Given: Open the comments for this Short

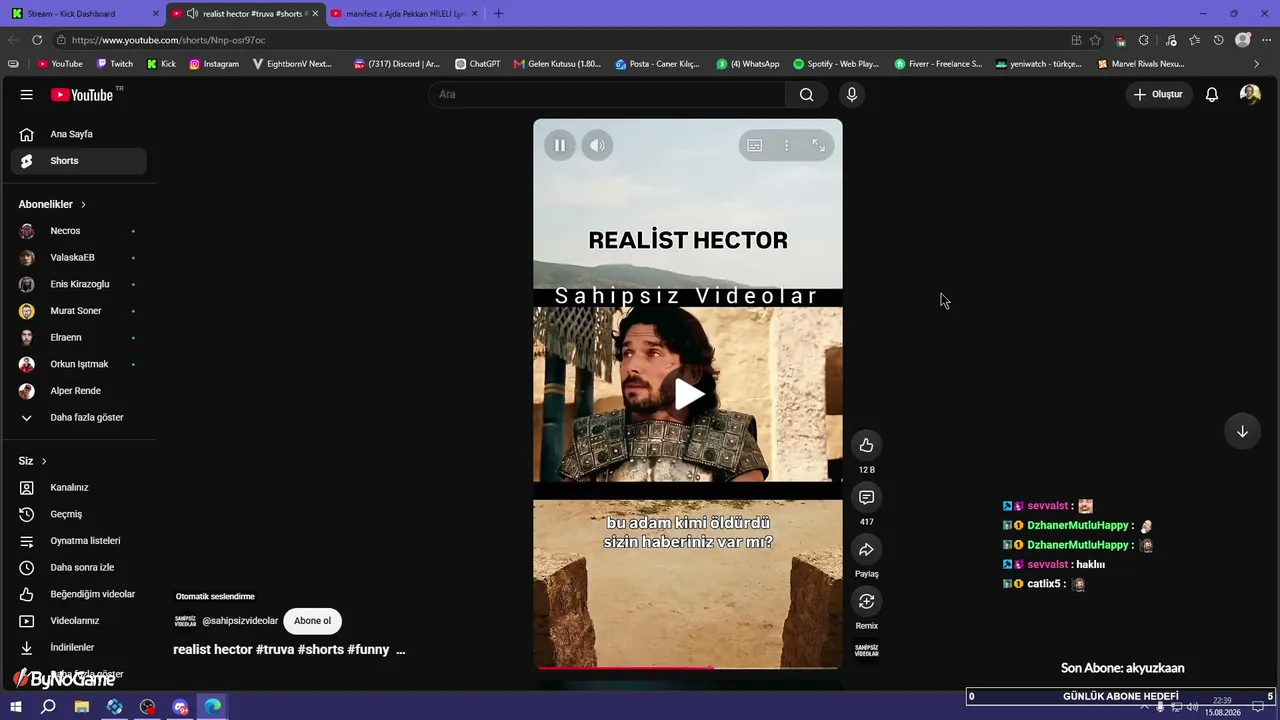Looking at the screenshot, I should pos(867,498).
